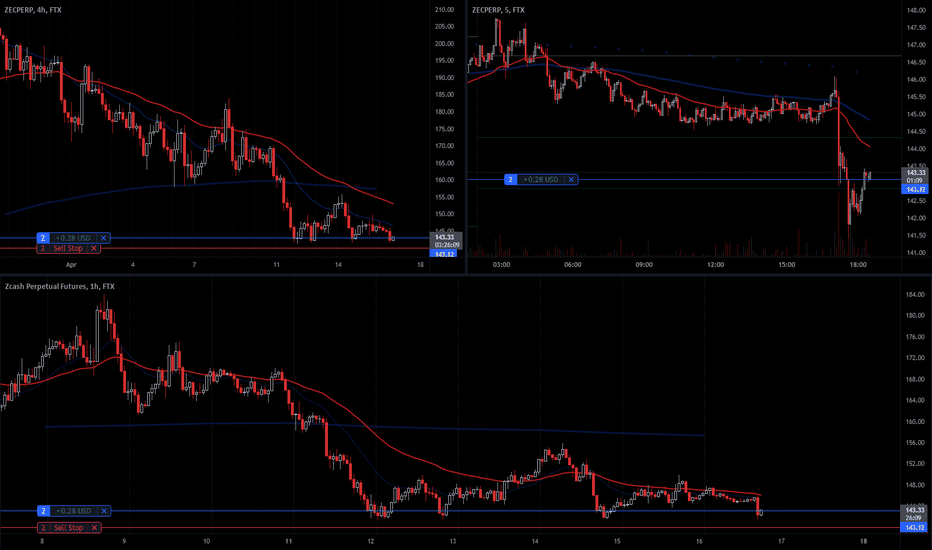Click the 143.33 current price label on 5-minute chart
Viewport: 932px width, 550px height.
click(915, 172)
